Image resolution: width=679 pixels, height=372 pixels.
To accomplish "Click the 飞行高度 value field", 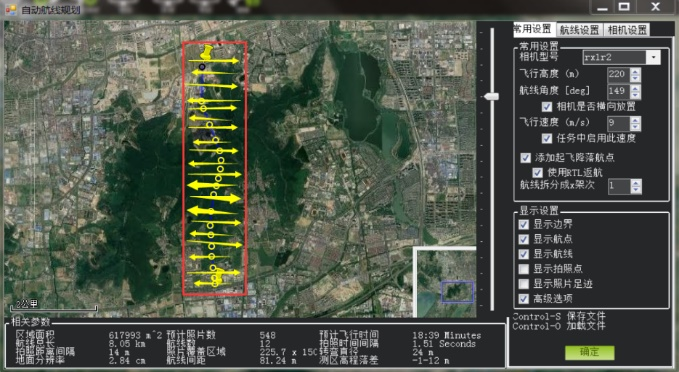I will tap(618, 74).
